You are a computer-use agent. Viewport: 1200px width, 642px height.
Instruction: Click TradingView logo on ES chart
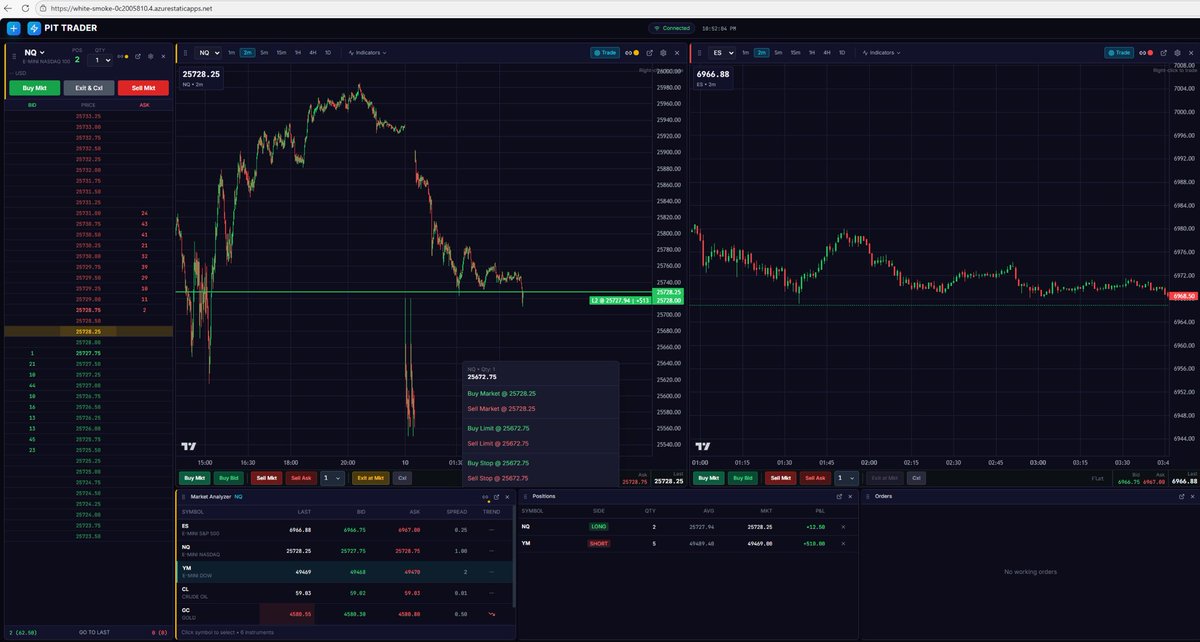pyautogui.click(x=703, y=447)
